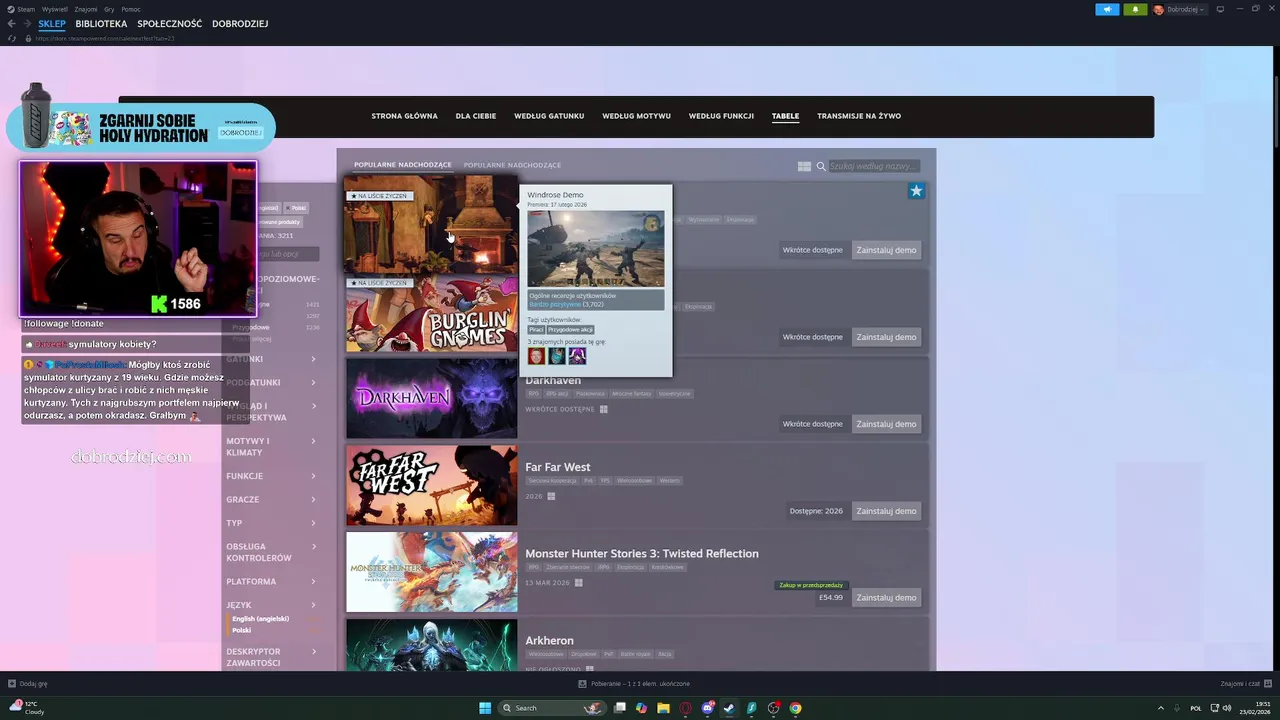Viewport: 1280px width, 720px height.
Task: Select English (angielski) language filter
Action: pos(260,618)
